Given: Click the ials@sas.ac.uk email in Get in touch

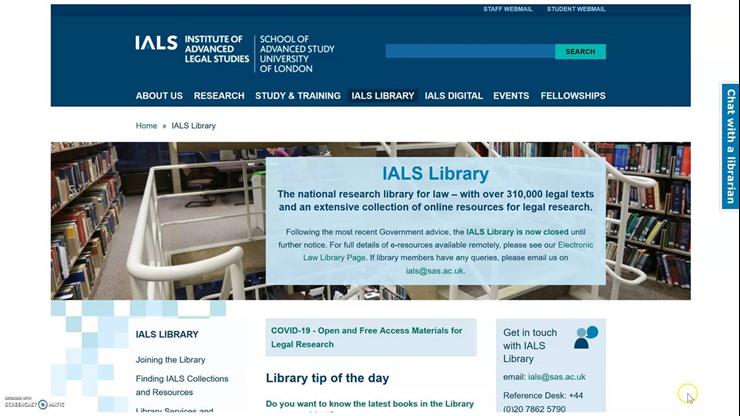Looking at the screenshot, I should coord(556,377).
